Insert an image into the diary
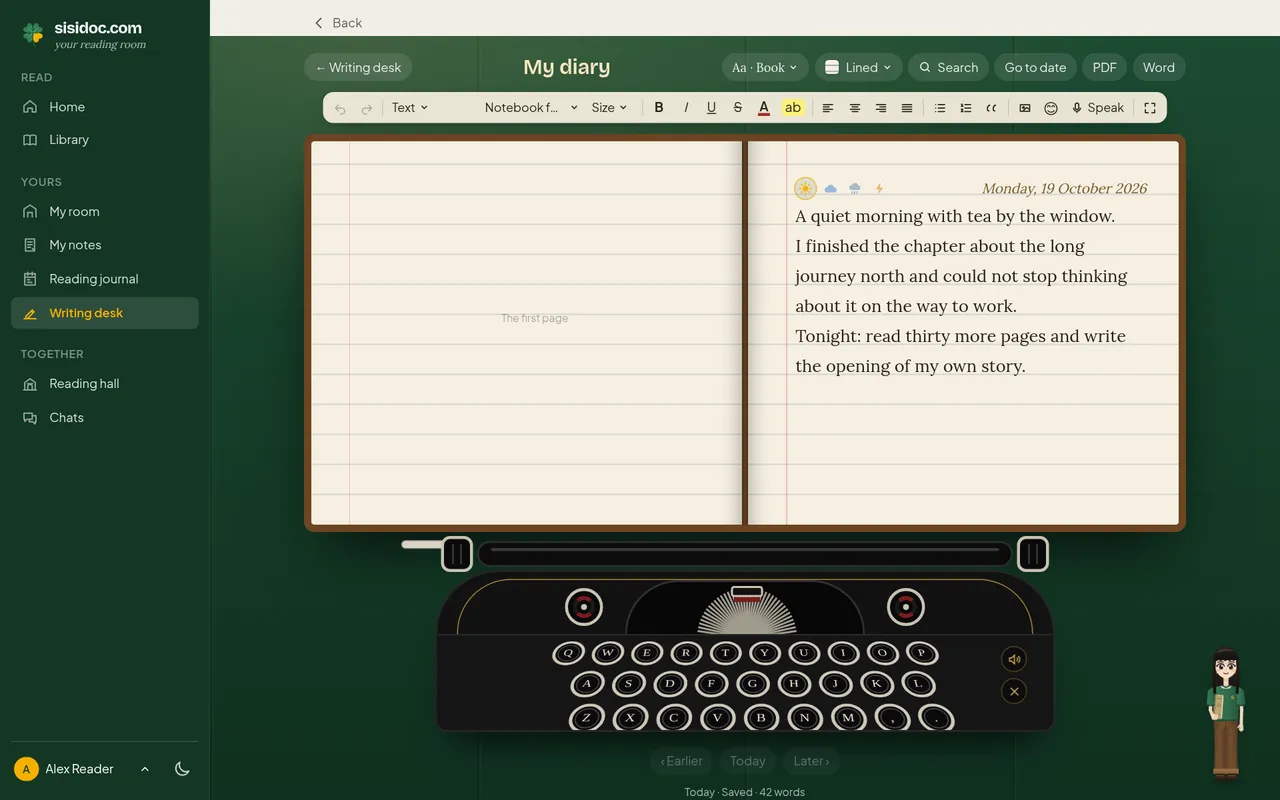1280x800 pixels. (1025, 108)
